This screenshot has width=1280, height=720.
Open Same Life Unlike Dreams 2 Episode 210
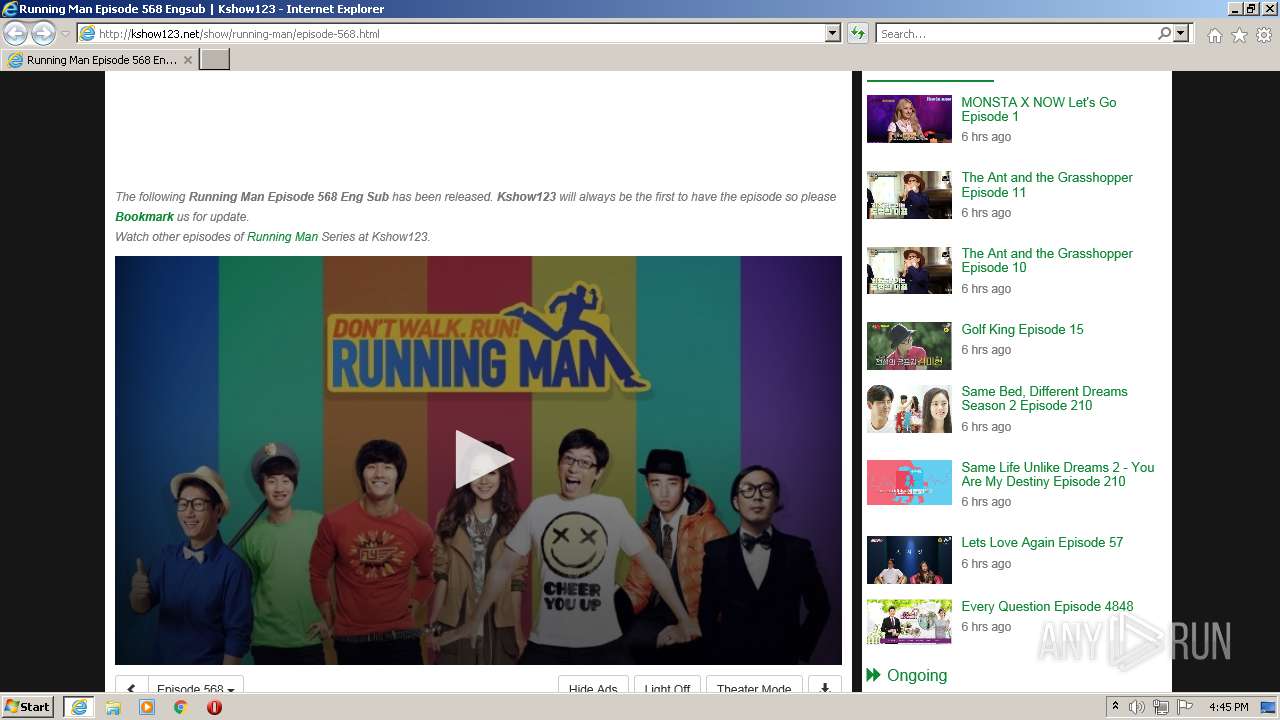(x=1057, y=474)
